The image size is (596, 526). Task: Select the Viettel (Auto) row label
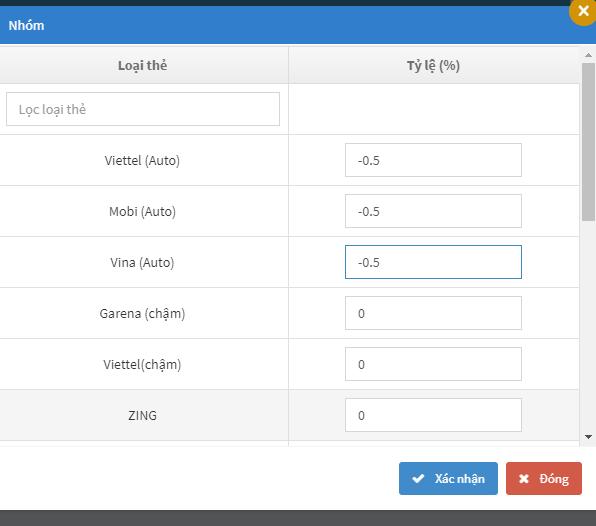(x=142, y=160)
